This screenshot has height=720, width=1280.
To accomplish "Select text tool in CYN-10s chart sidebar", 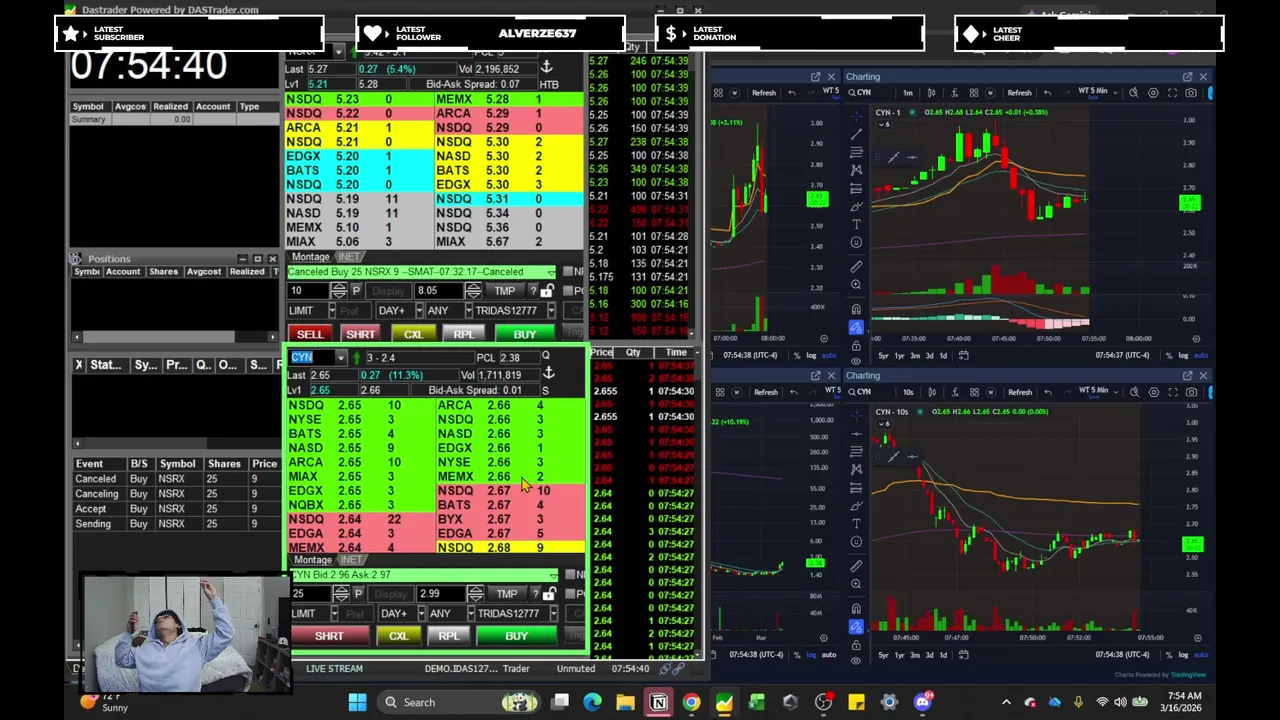I will click(856, 524).
